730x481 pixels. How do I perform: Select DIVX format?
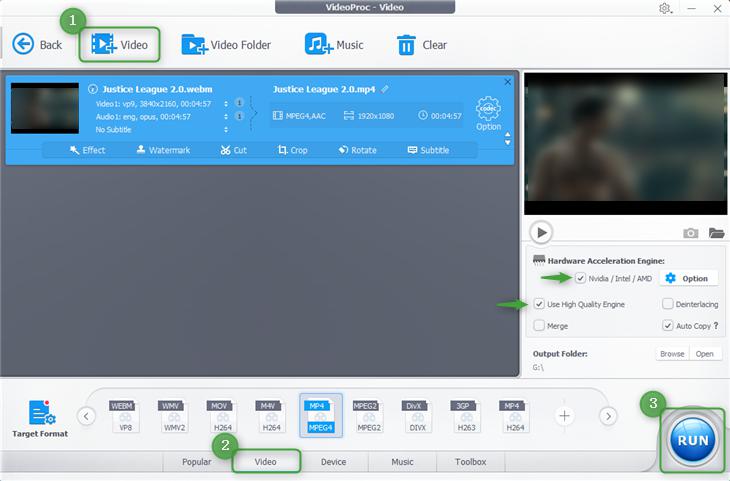[x=416, y=416]
